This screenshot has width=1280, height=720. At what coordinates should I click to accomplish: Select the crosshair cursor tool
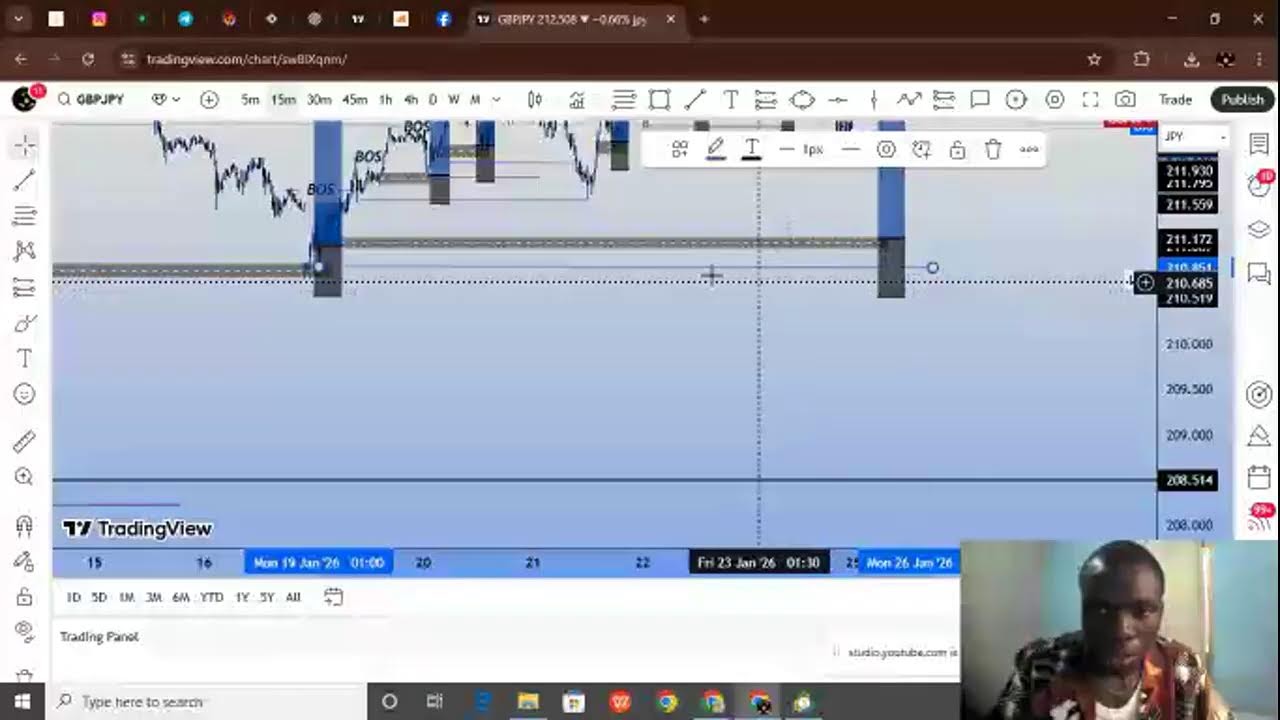pos(25,146)
